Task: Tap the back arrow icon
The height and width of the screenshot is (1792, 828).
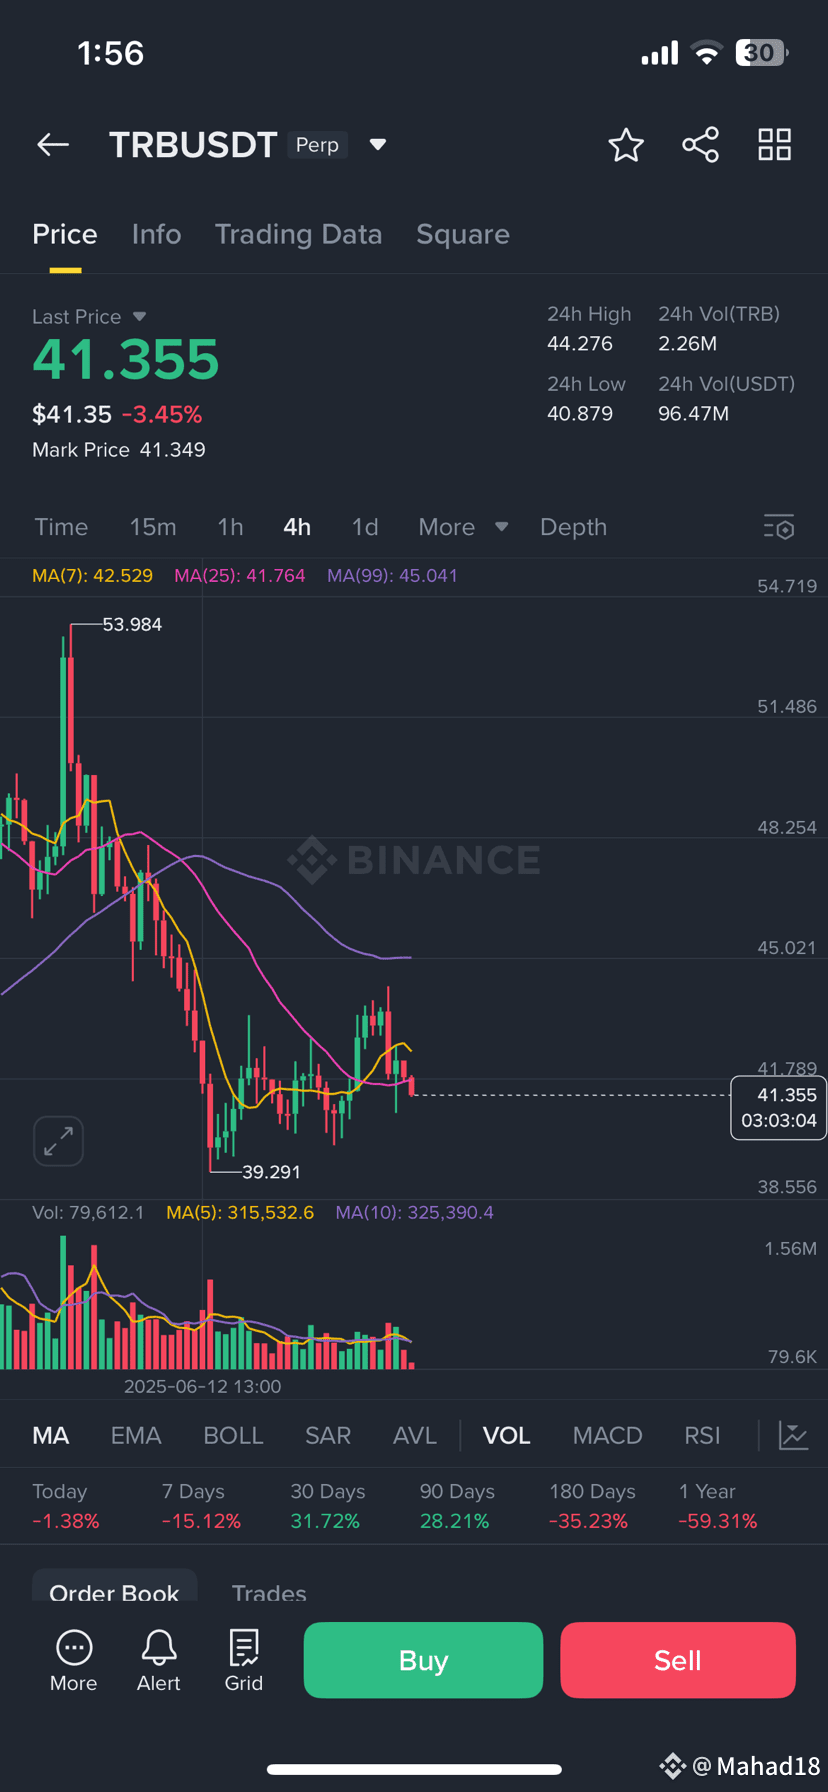Action: click(53, 145)
